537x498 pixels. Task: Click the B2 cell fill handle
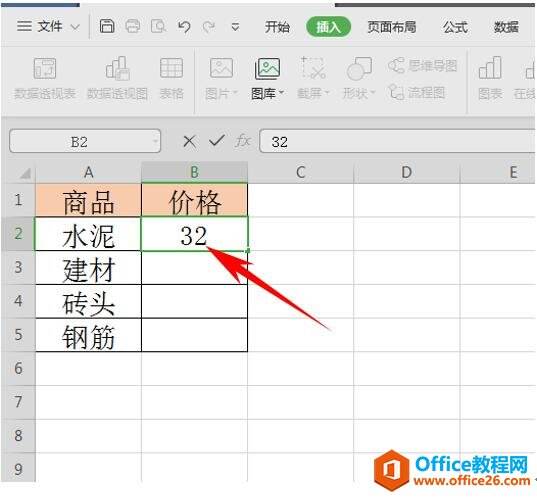tap(248, 251)
